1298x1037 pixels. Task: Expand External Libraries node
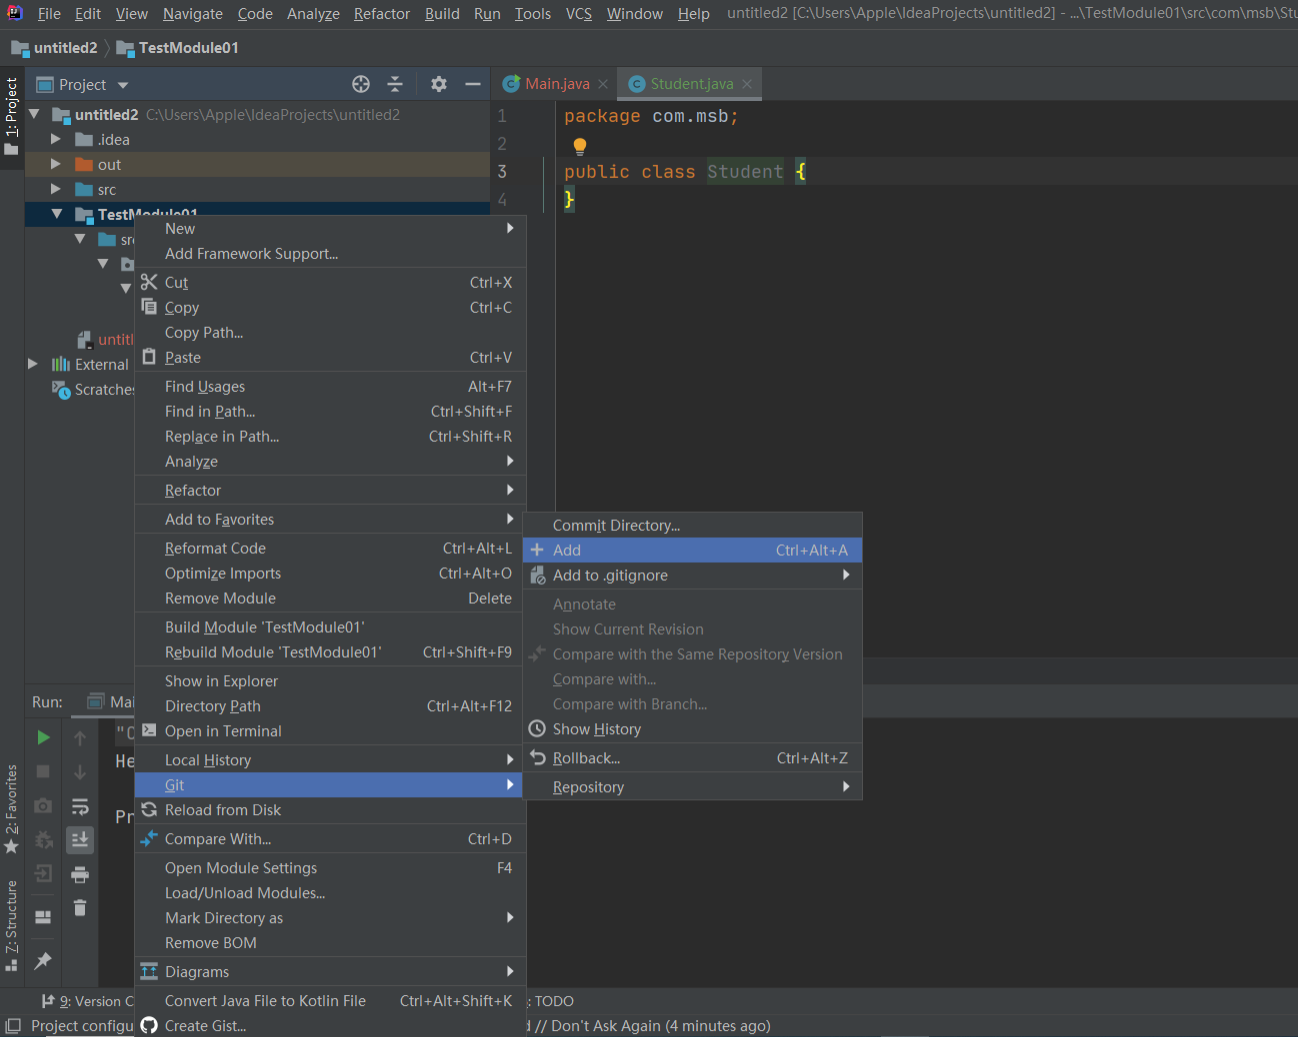pos(33,364)
